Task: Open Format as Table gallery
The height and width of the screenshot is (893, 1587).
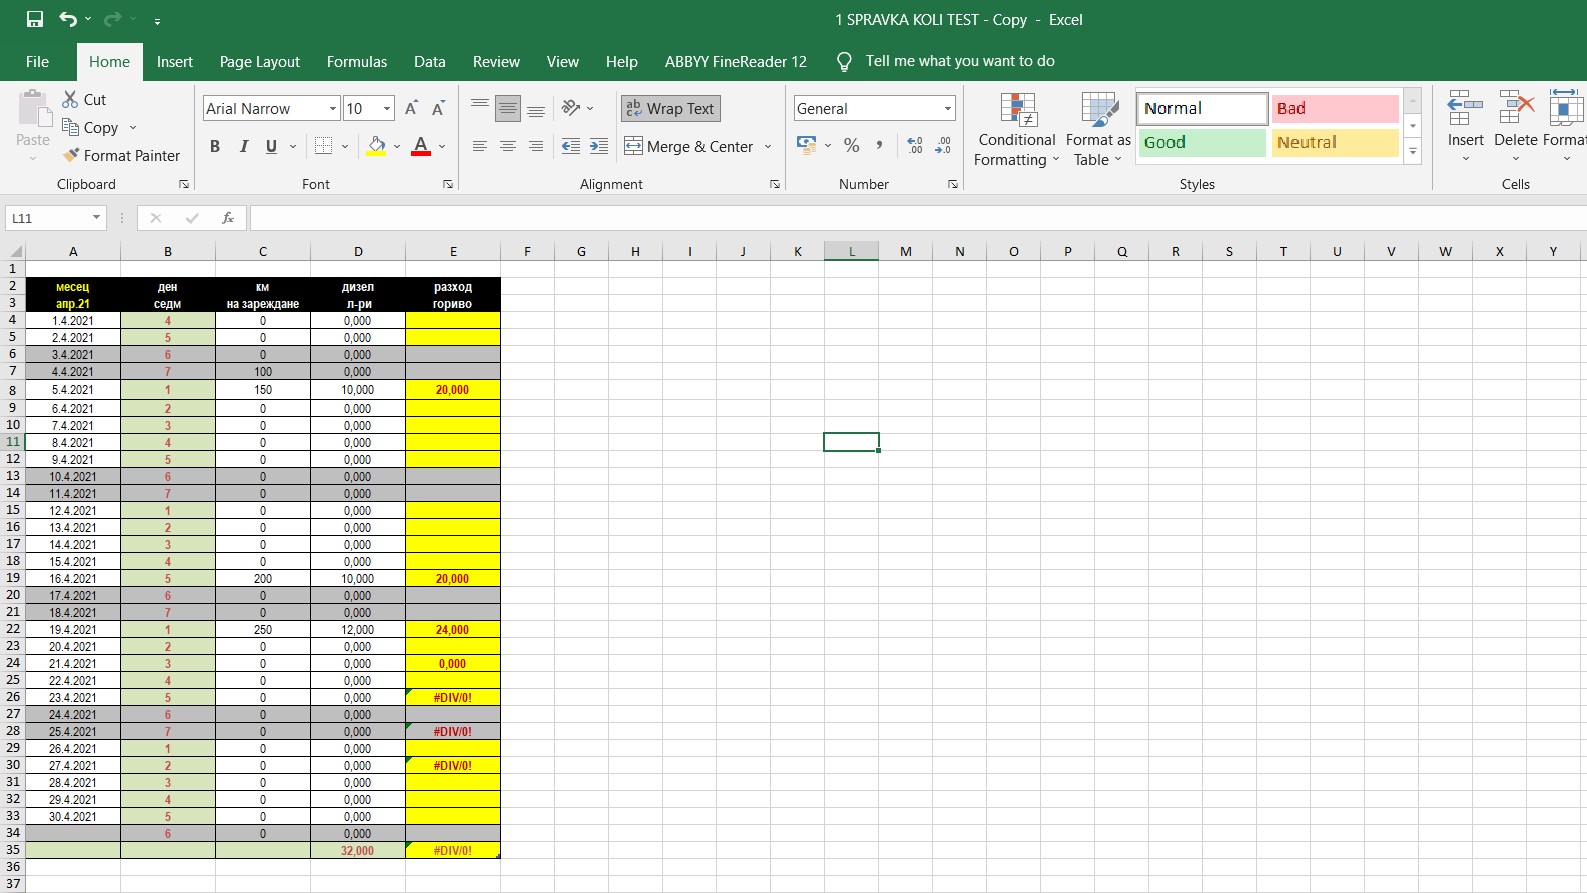Action: point(1098,130)
